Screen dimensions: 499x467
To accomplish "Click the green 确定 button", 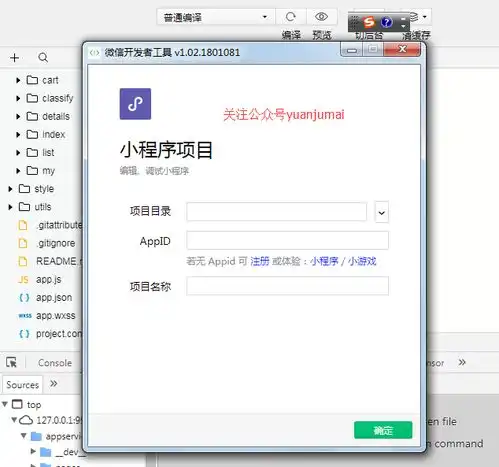I will (383, 430).
